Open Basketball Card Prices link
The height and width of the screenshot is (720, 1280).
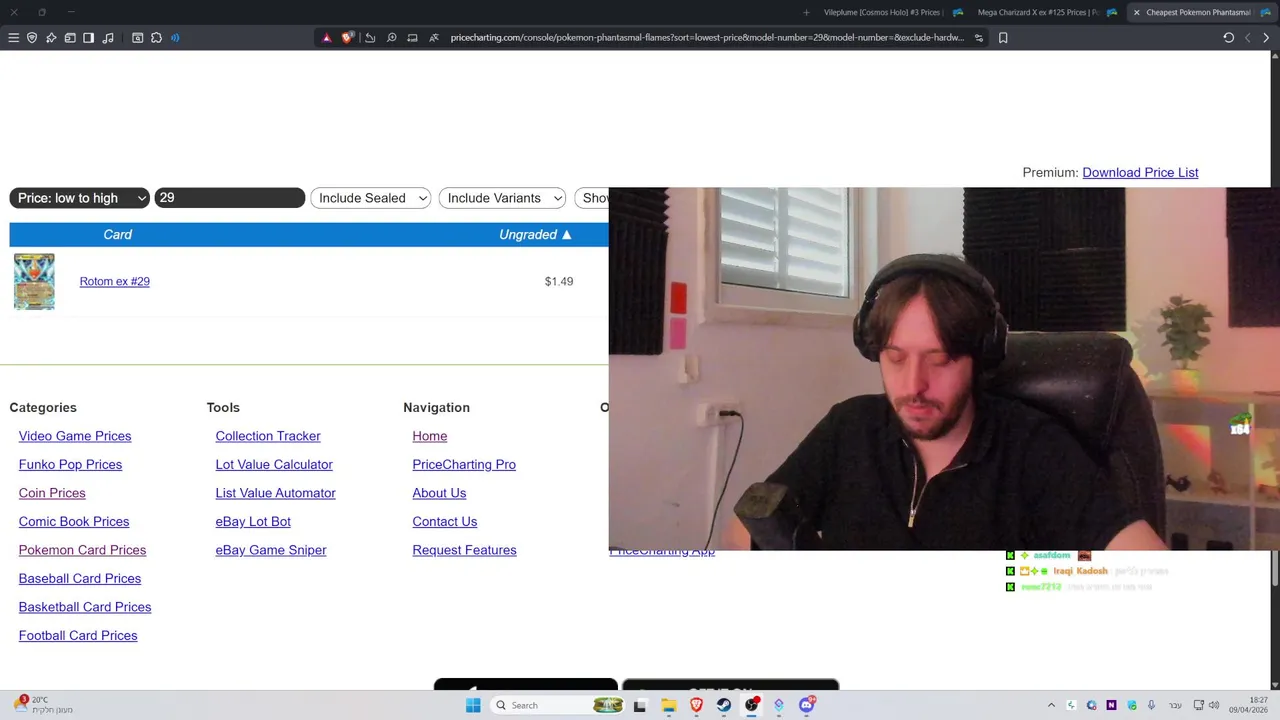[x=85, y=607]
